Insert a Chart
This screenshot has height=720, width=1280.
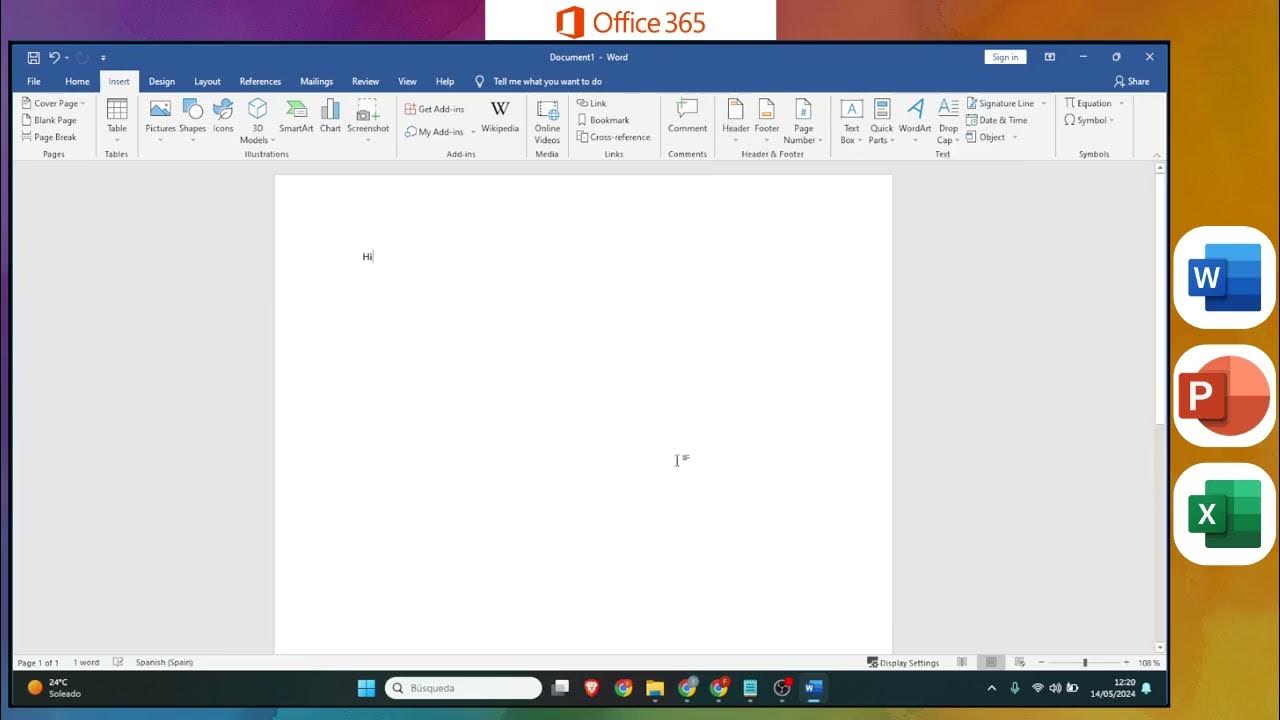pyautogui.click(x=330, y=116)
